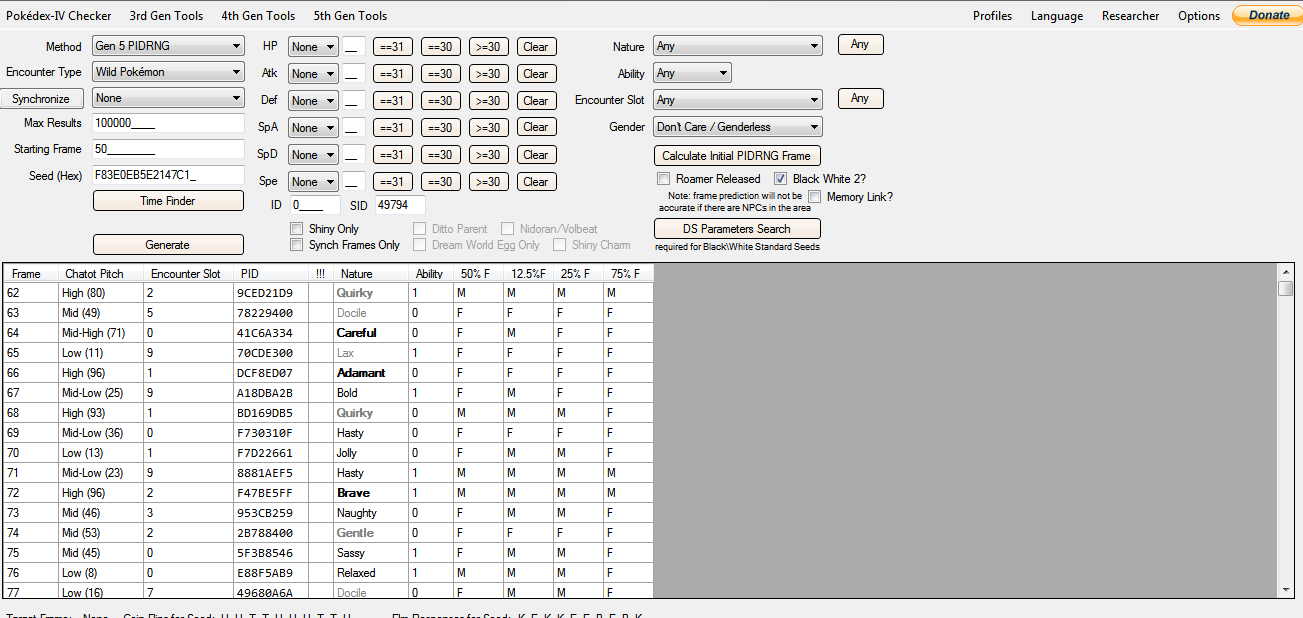Open the Time Finder
The width and height of the screenshot is (1303, 618).
pyautogui.click(x=168, y=201)
